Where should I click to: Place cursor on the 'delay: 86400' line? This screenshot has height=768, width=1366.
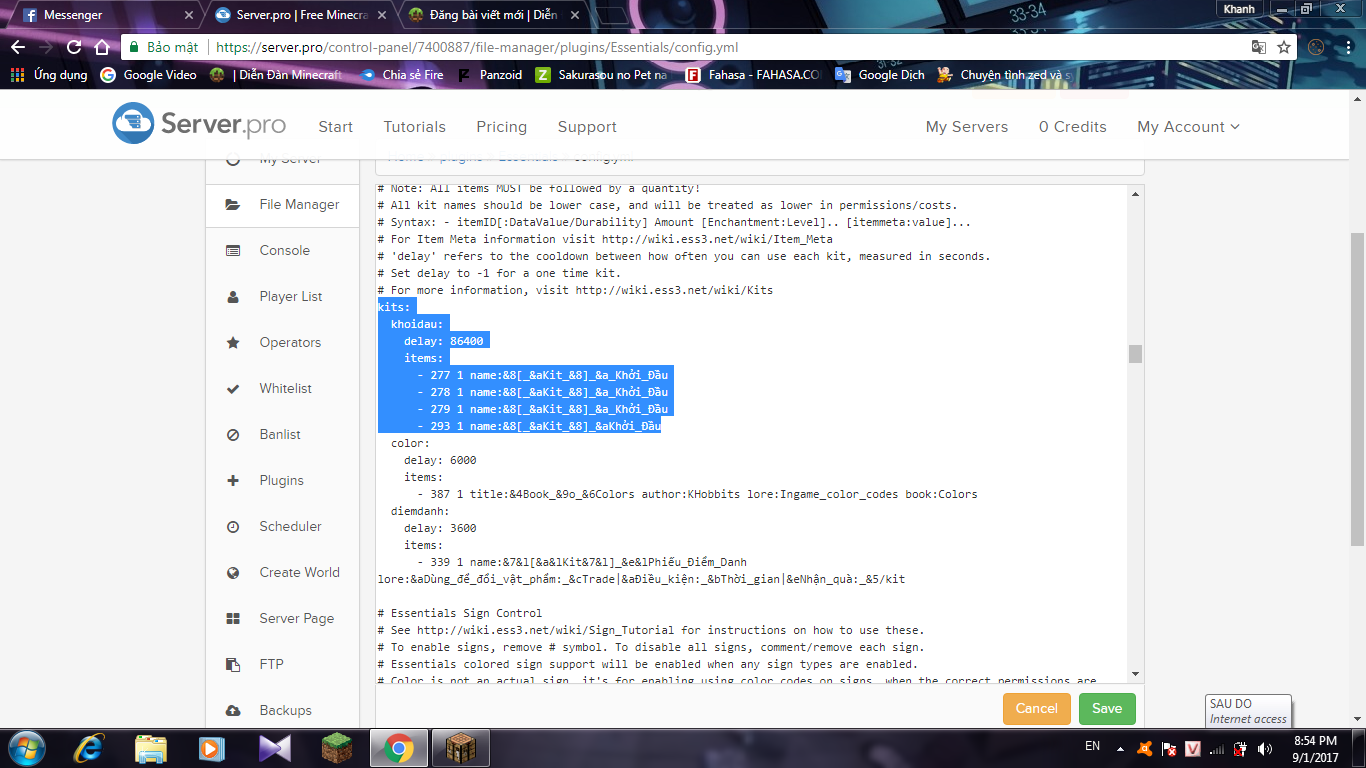click(443, 341)
